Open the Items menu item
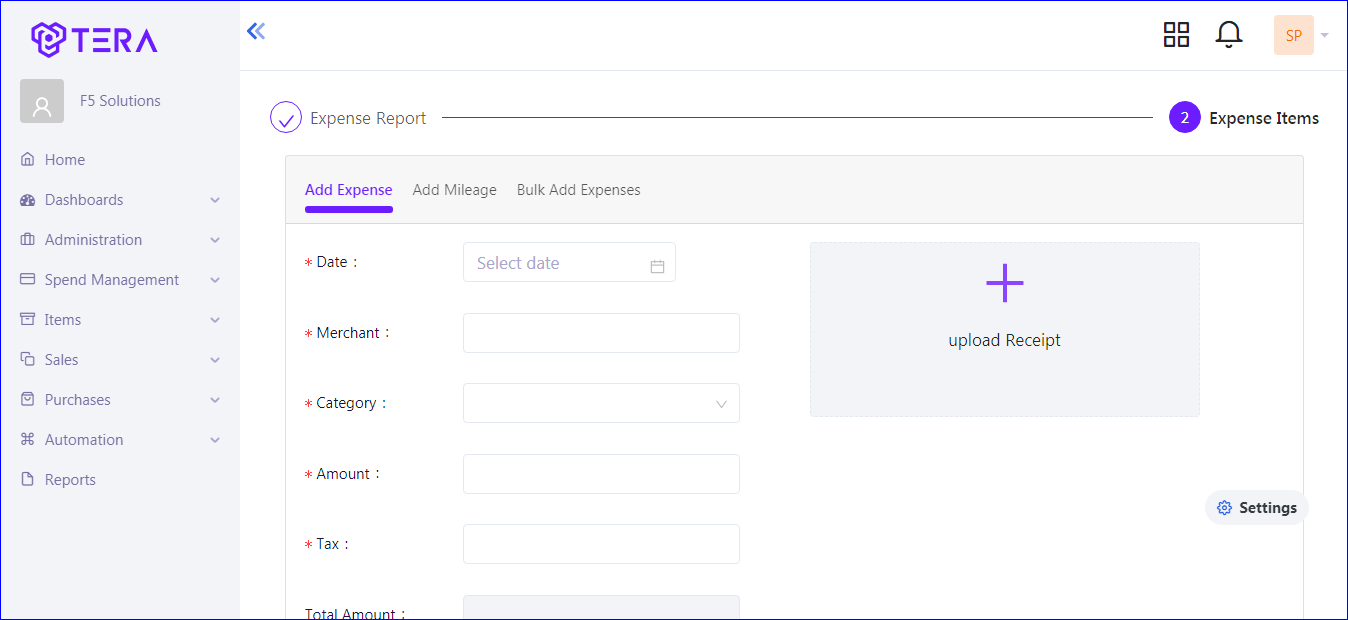The height and width of the screenshot is (620, 1348). 120,320
